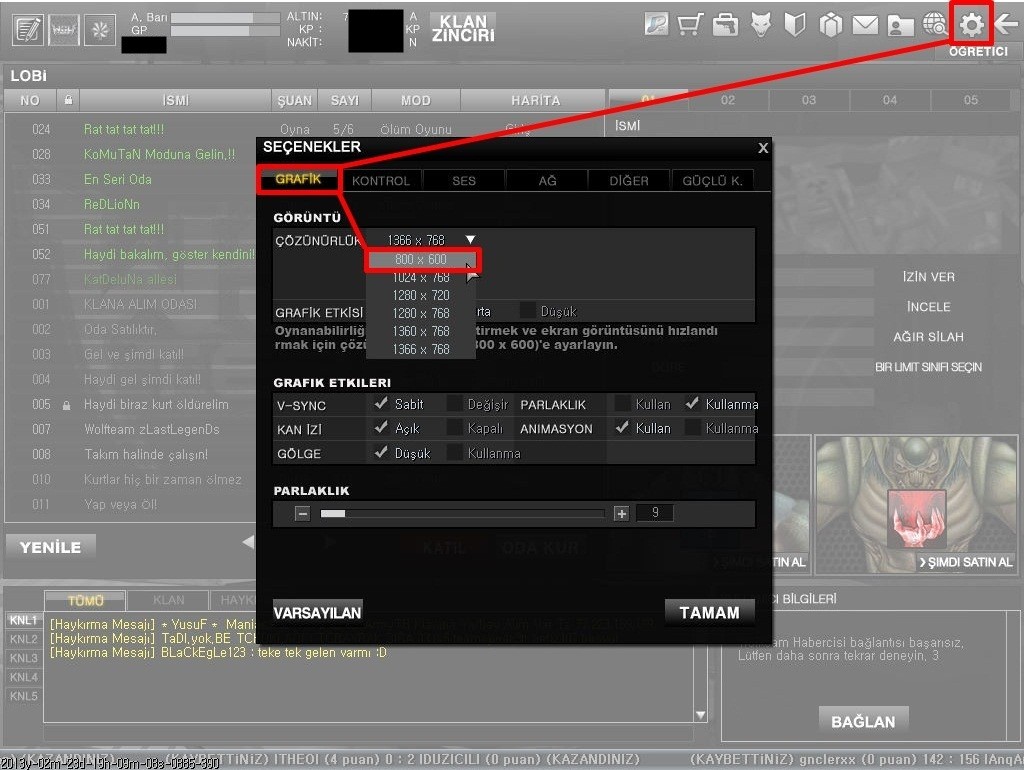Click the second top-left square icon
This screenshot has height=770, width=1024.
pos(63,29)
